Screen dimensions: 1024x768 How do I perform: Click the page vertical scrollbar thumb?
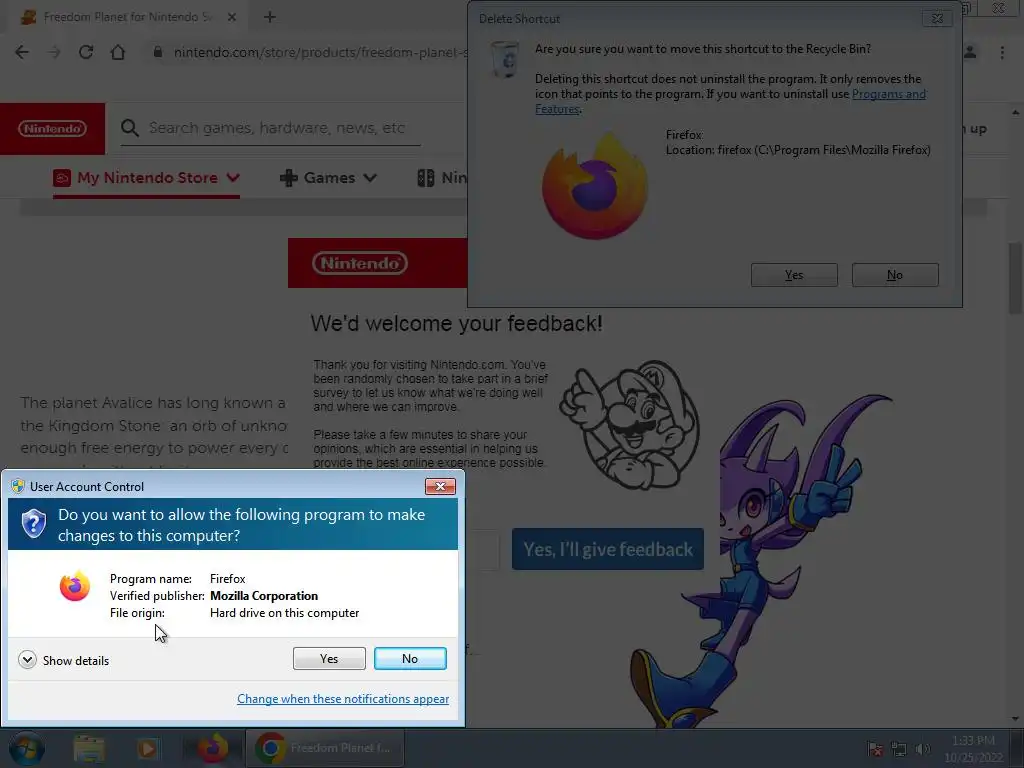tap(1015, 278)
